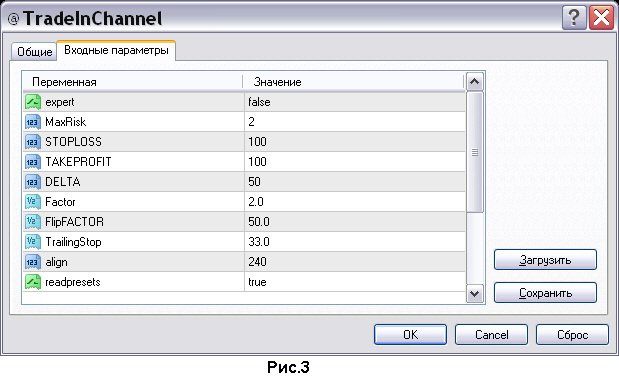Image resolution: width=619 pixels, height=379 pixels.
Task: Click the scrollbar down arrow
Action: click(475, 294)
